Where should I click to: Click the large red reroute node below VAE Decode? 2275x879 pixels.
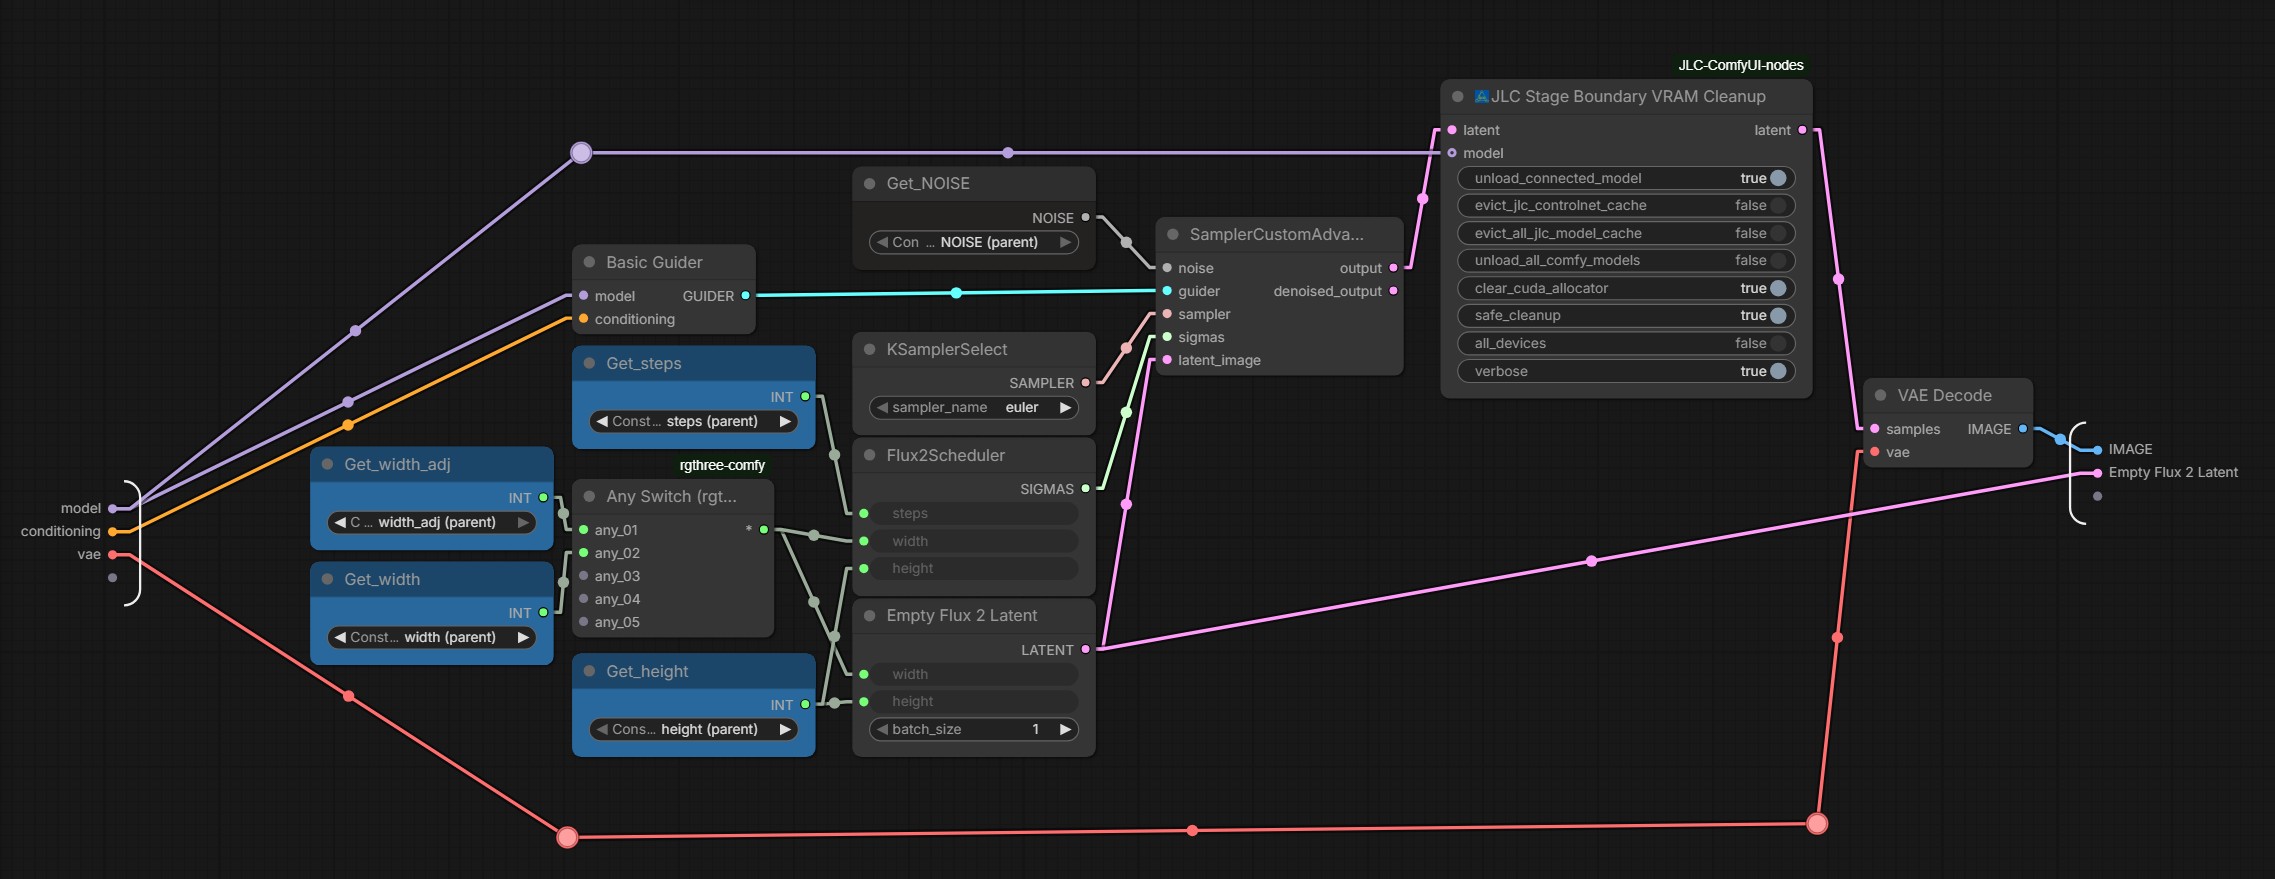click(x=1817, y=824)
